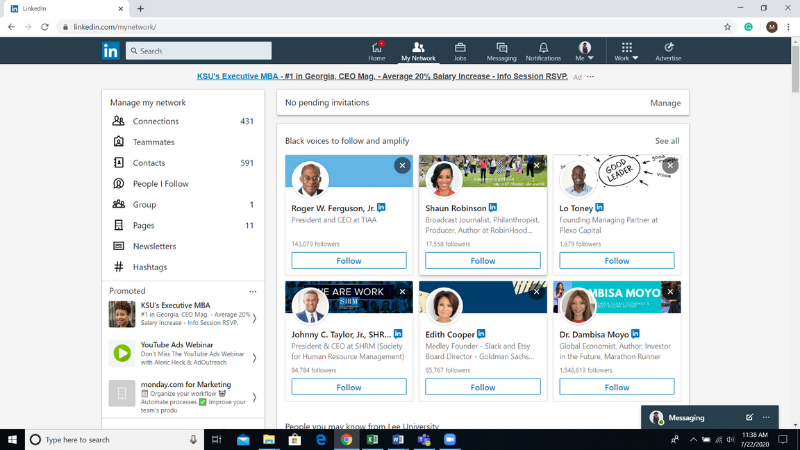The width and height of the screenshot is (800, 450).
Task: Click See all Black voices link
Action: [x=667, y=141]
